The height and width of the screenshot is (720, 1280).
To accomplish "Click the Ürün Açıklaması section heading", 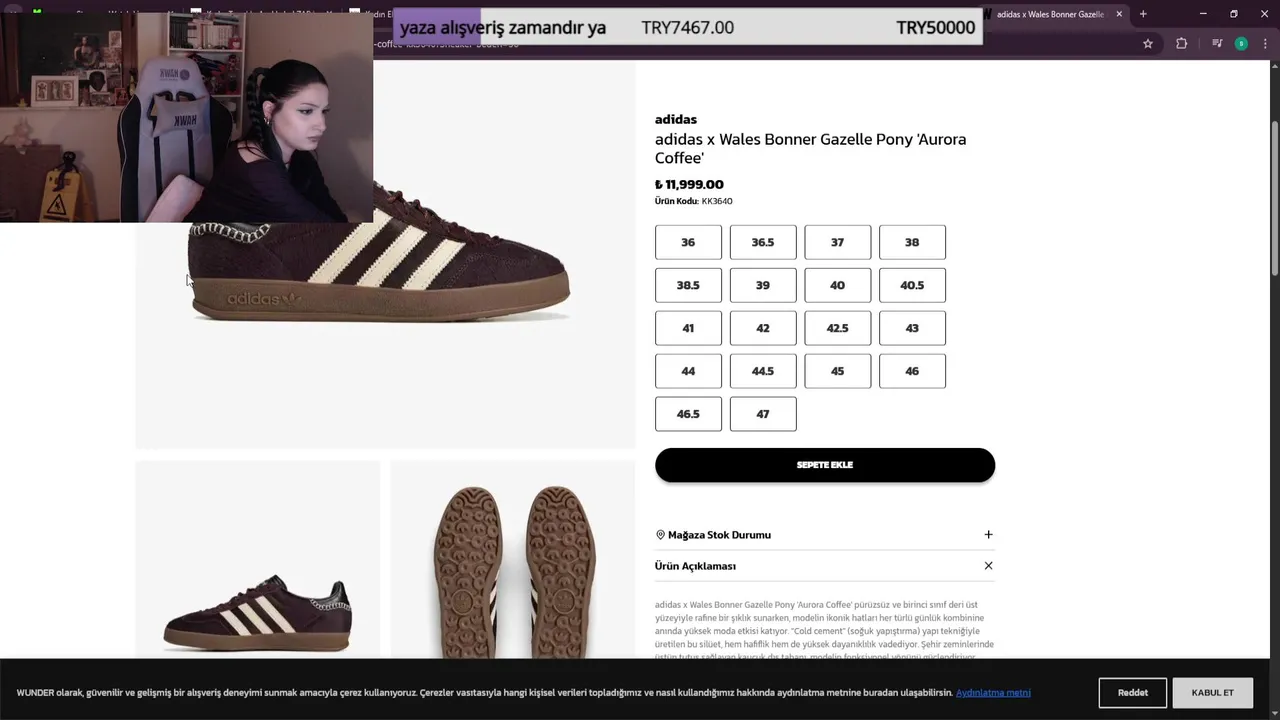I will tap(695, 566).
